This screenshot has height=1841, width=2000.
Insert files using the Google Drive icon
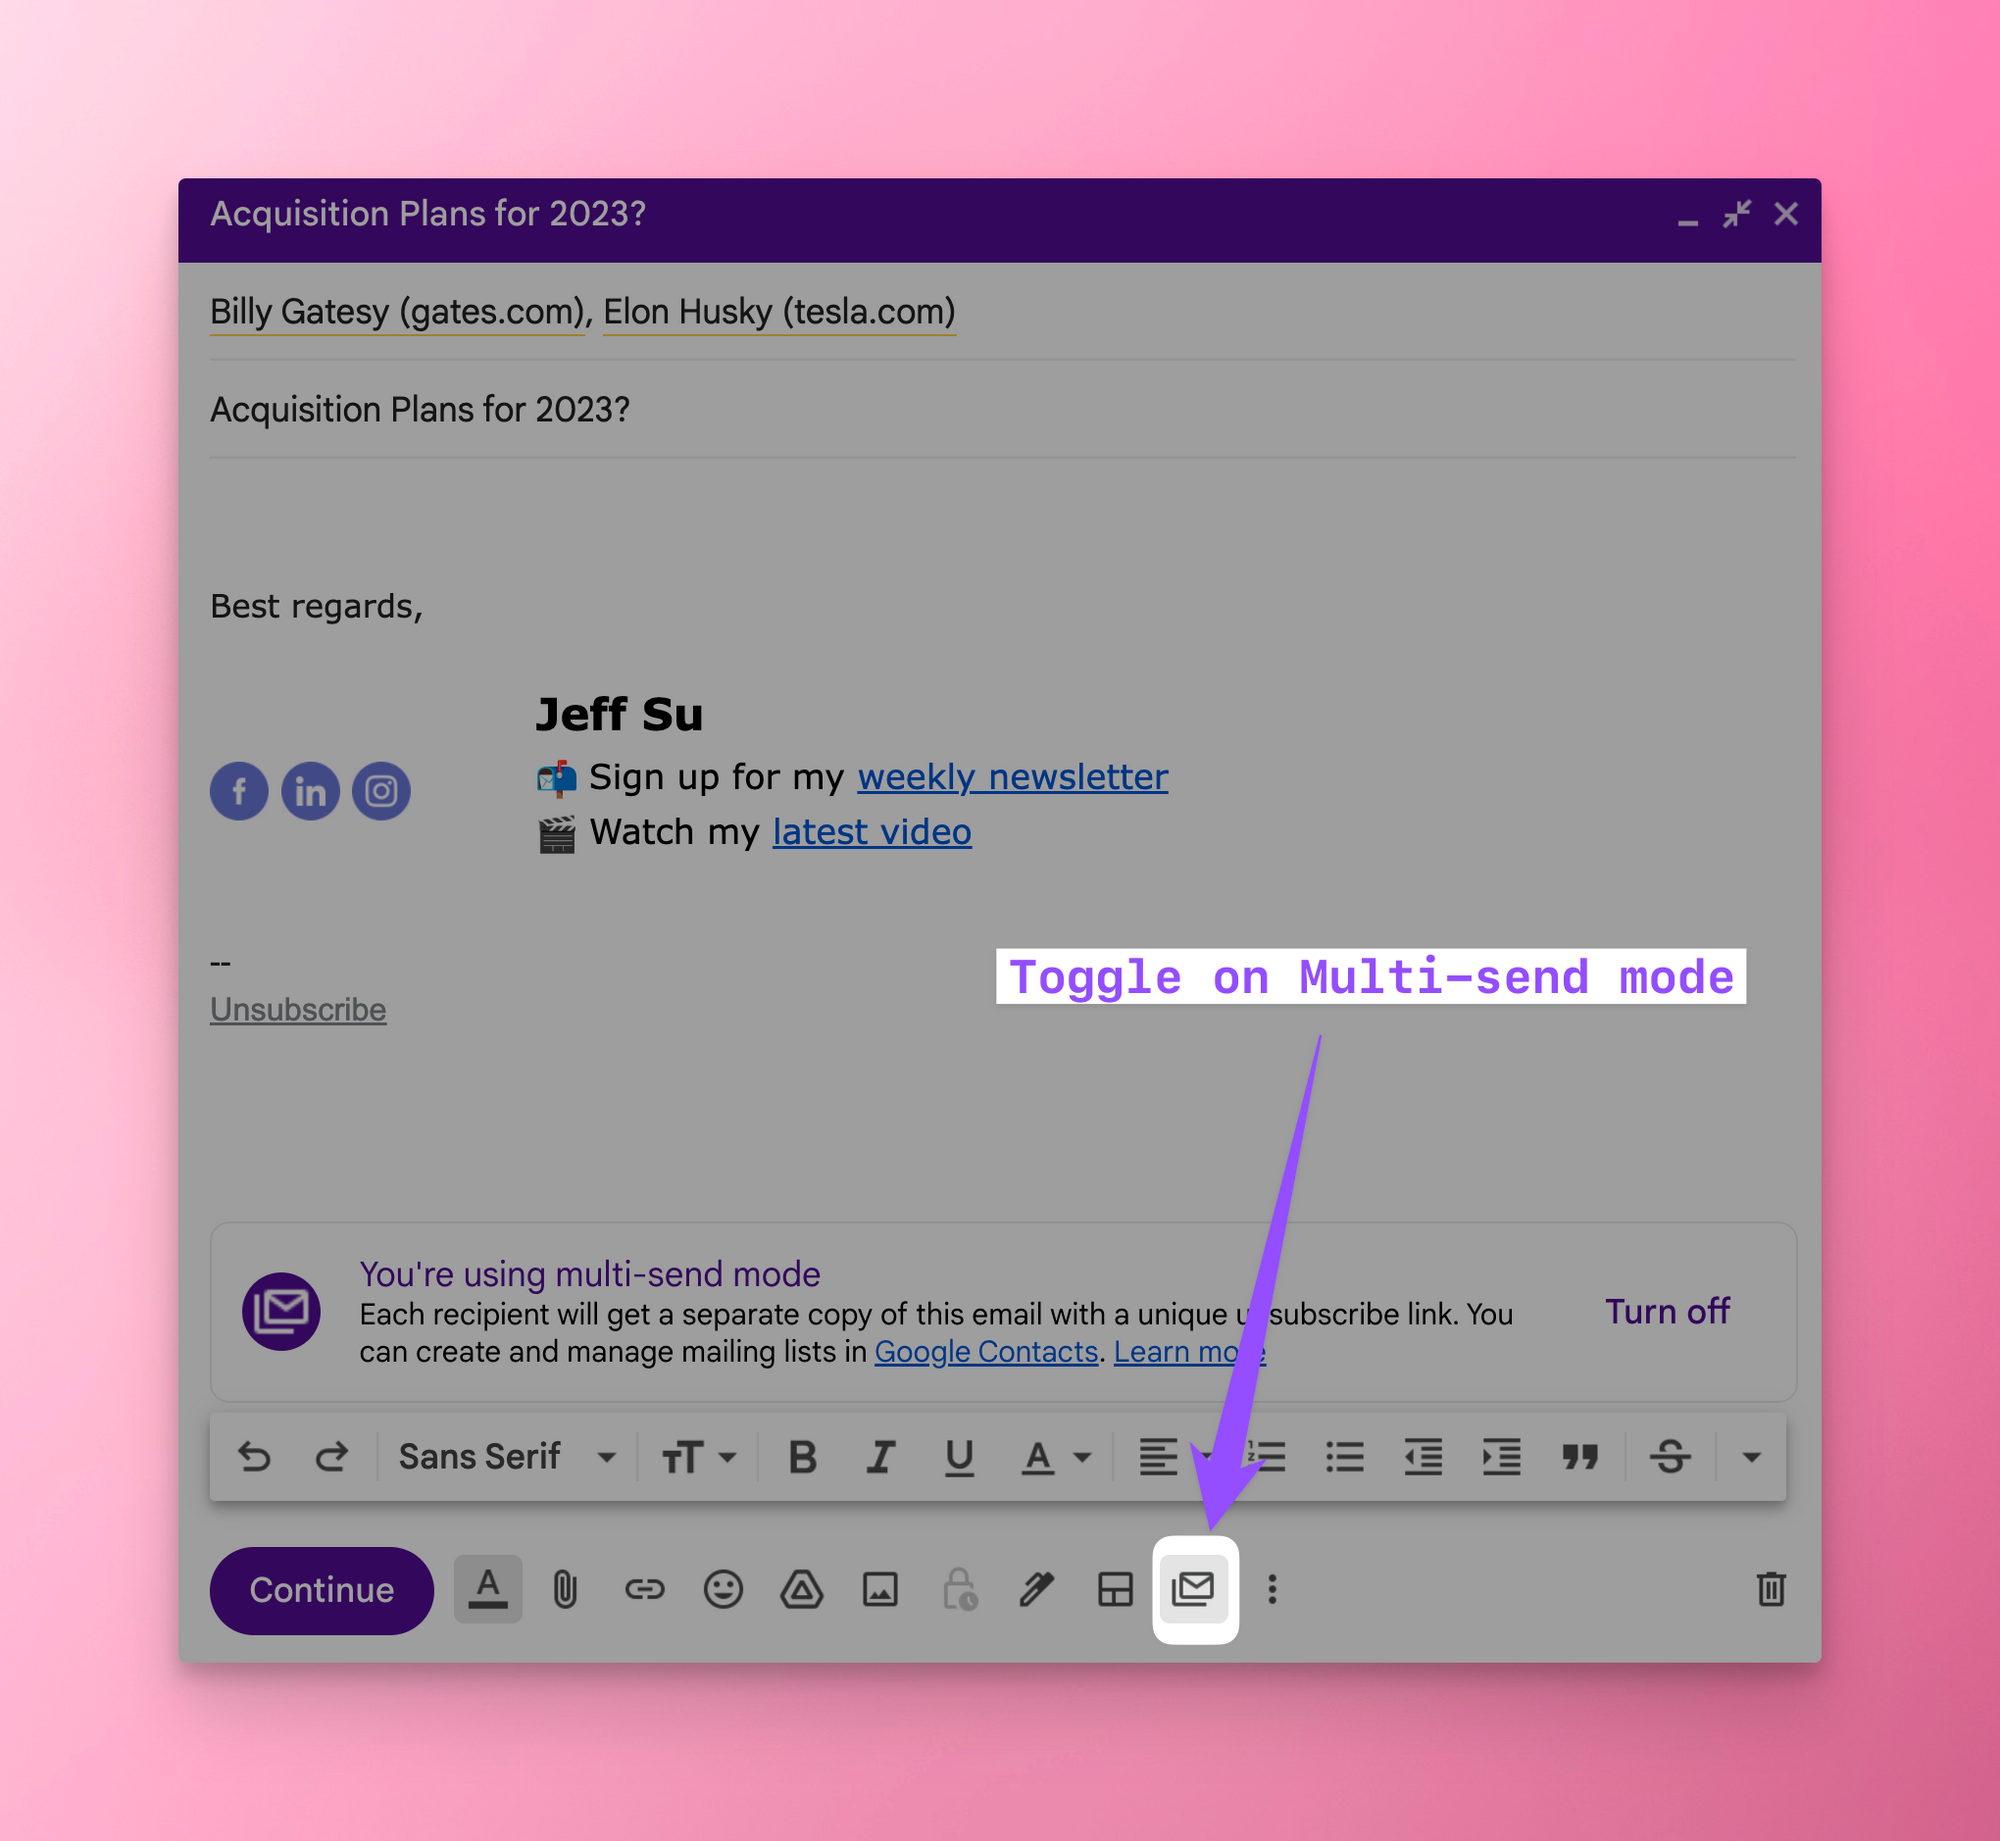(x=801, y=1589)
